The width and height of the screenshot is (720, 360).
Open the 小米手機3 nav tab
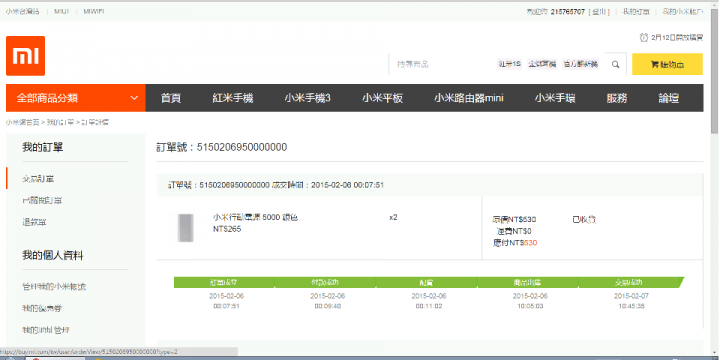click(x=307, y=98)
